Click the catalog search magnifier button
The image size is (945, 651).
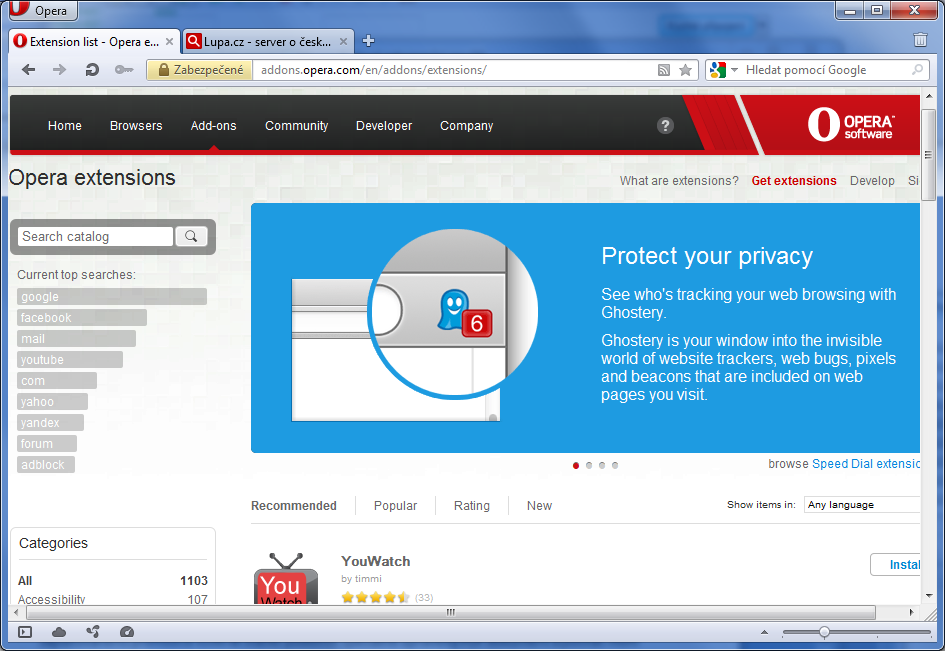point(191,236)
